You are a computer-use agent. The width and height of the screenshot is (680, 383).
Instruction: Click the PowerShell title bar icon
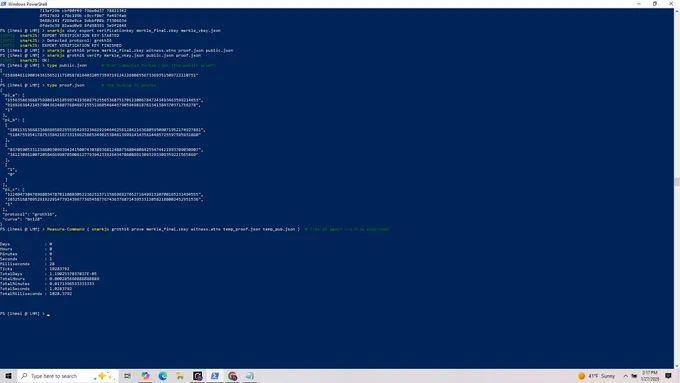click(x=3, y=4)
